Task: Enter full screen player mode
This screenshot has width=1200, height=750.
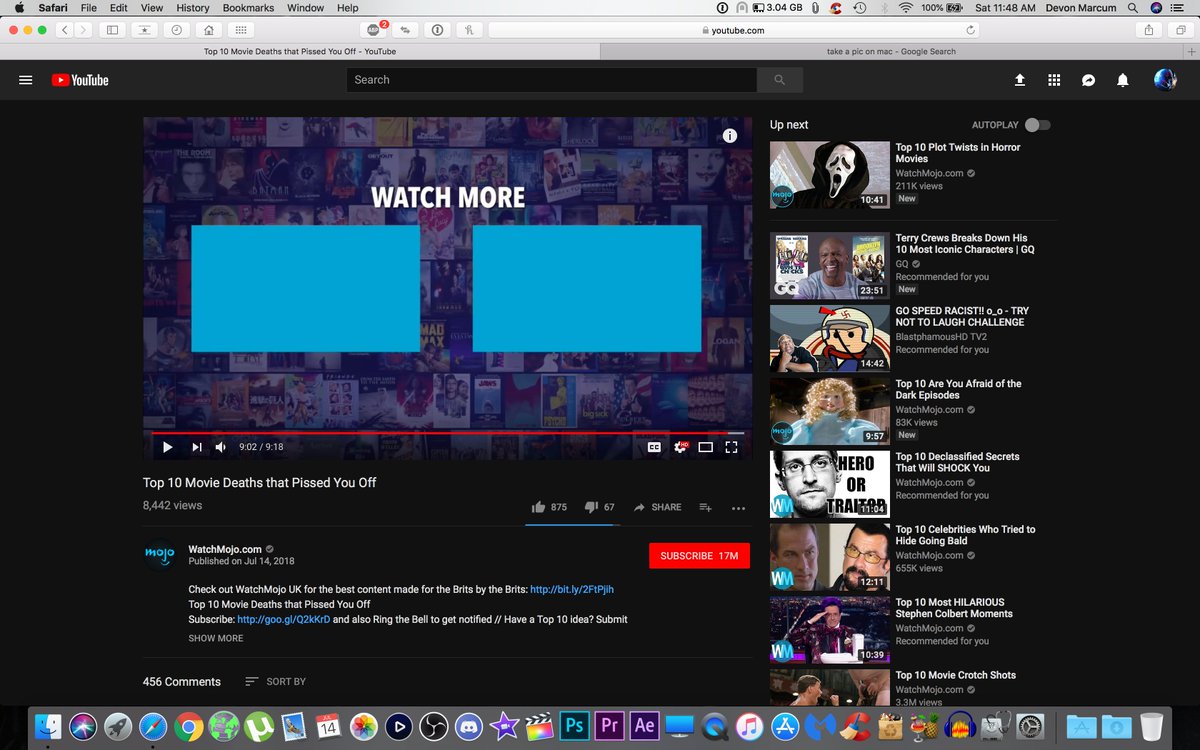Action: pos(731,447)
